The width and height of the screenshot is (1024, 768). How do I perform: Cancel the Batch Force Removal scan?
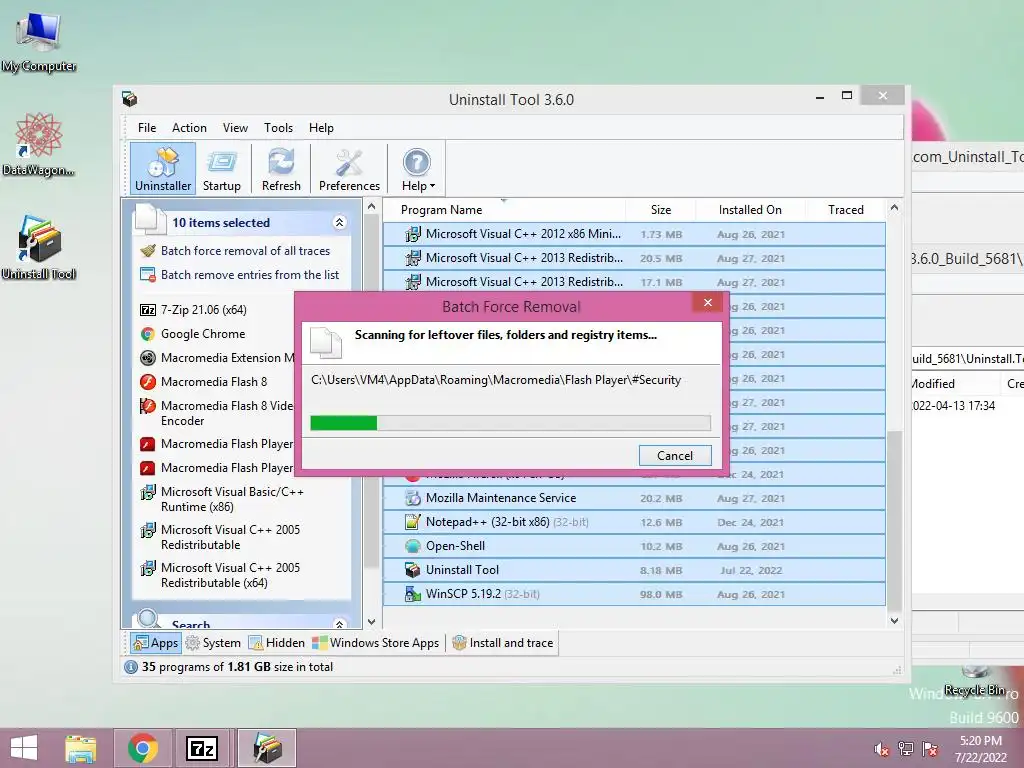(x=675, y=456)
